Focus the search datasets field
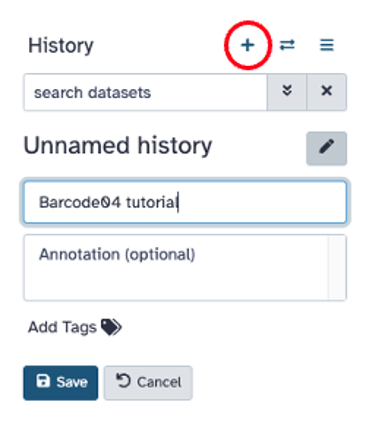The width and height of the screenshot is (370, 424). pyautogui.click(x=145, y=92)
